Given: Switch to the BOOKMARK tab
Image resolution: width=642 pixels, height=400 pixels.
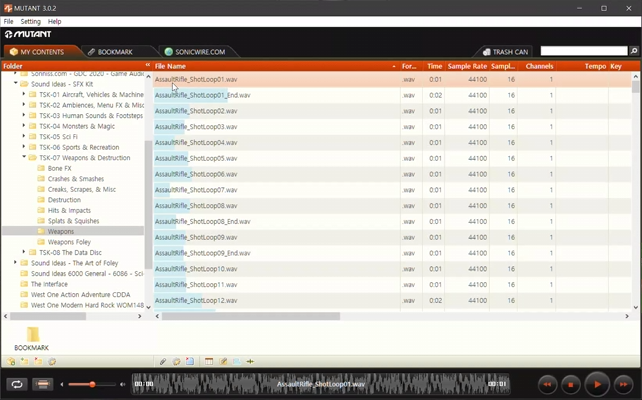Looking at the screenshot, I should [115, 52].
